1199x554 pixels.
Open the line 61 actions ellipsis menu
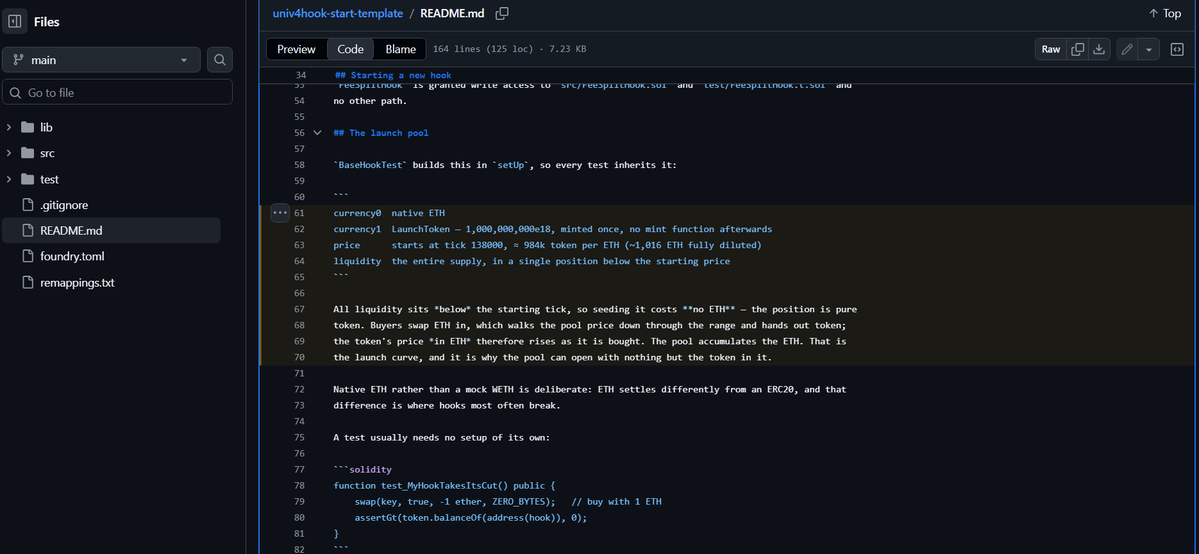point(280,213)
